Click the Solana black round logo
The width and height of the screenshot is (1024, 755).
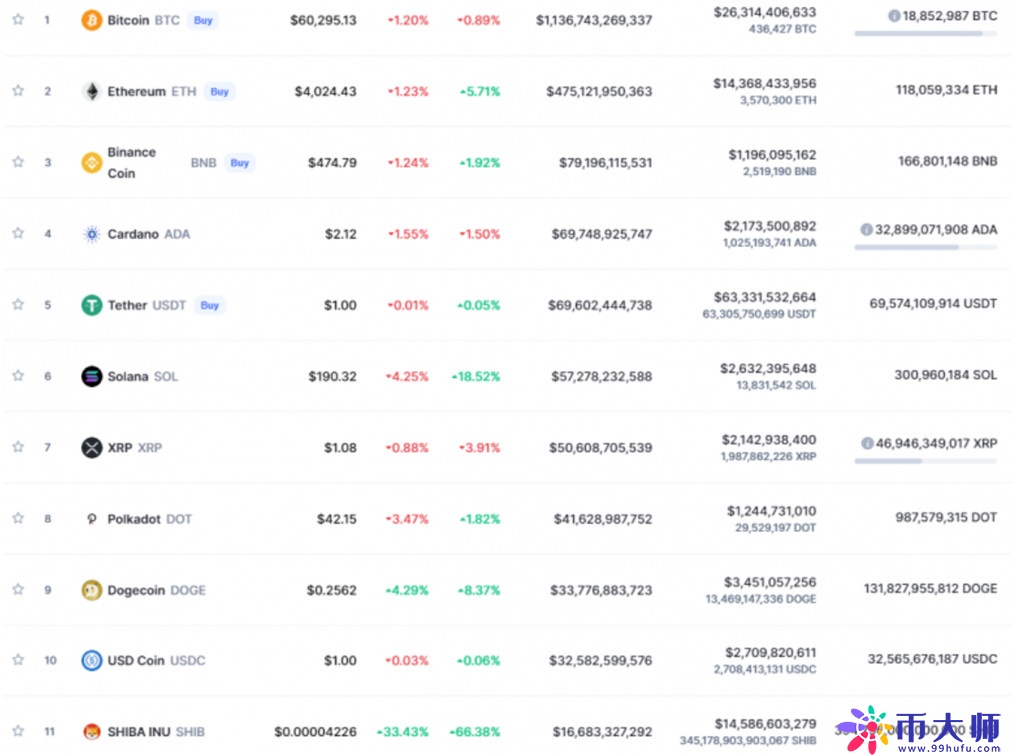[91, 376]
